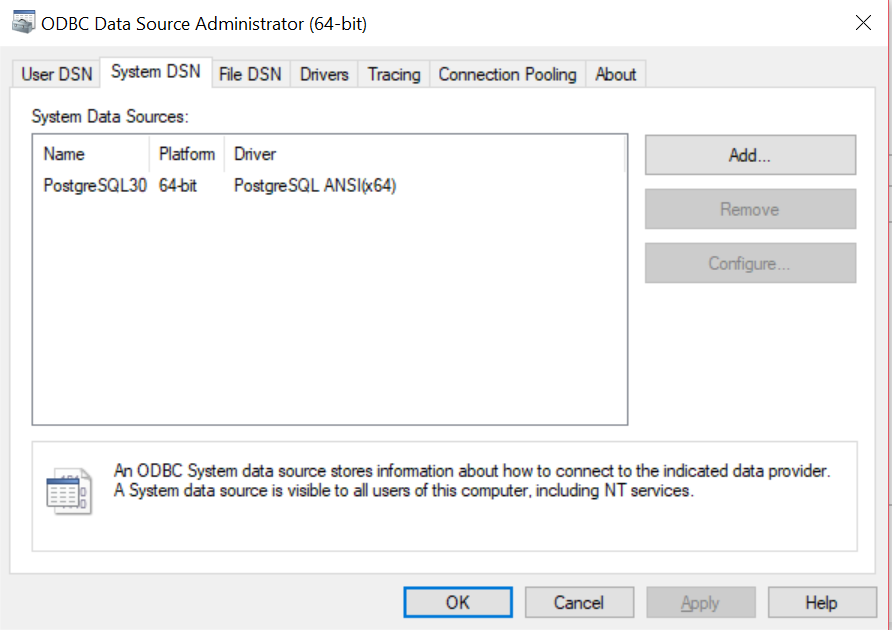
Task: Close the ODBC Data Source Administrator window
Action: point(863,23)
